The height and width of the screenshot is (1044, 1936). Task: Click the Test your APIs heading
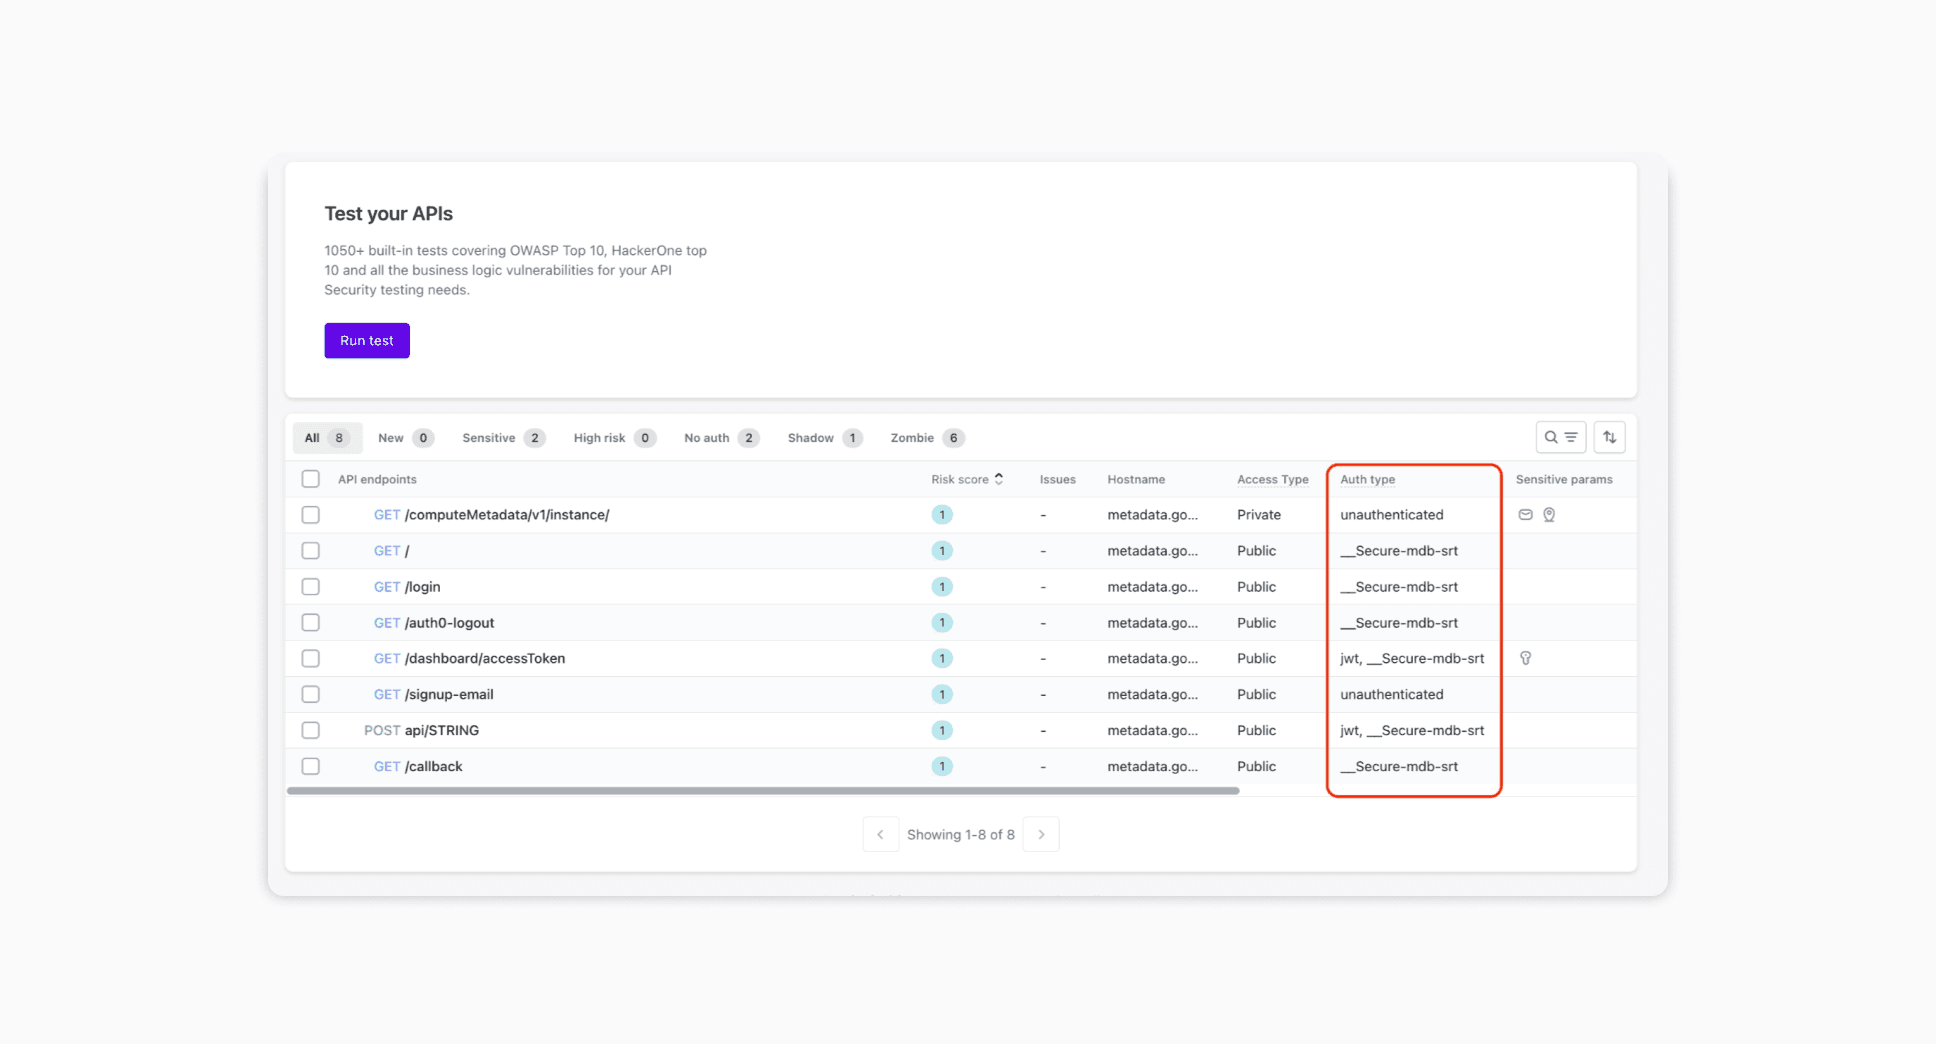(388, 214)
